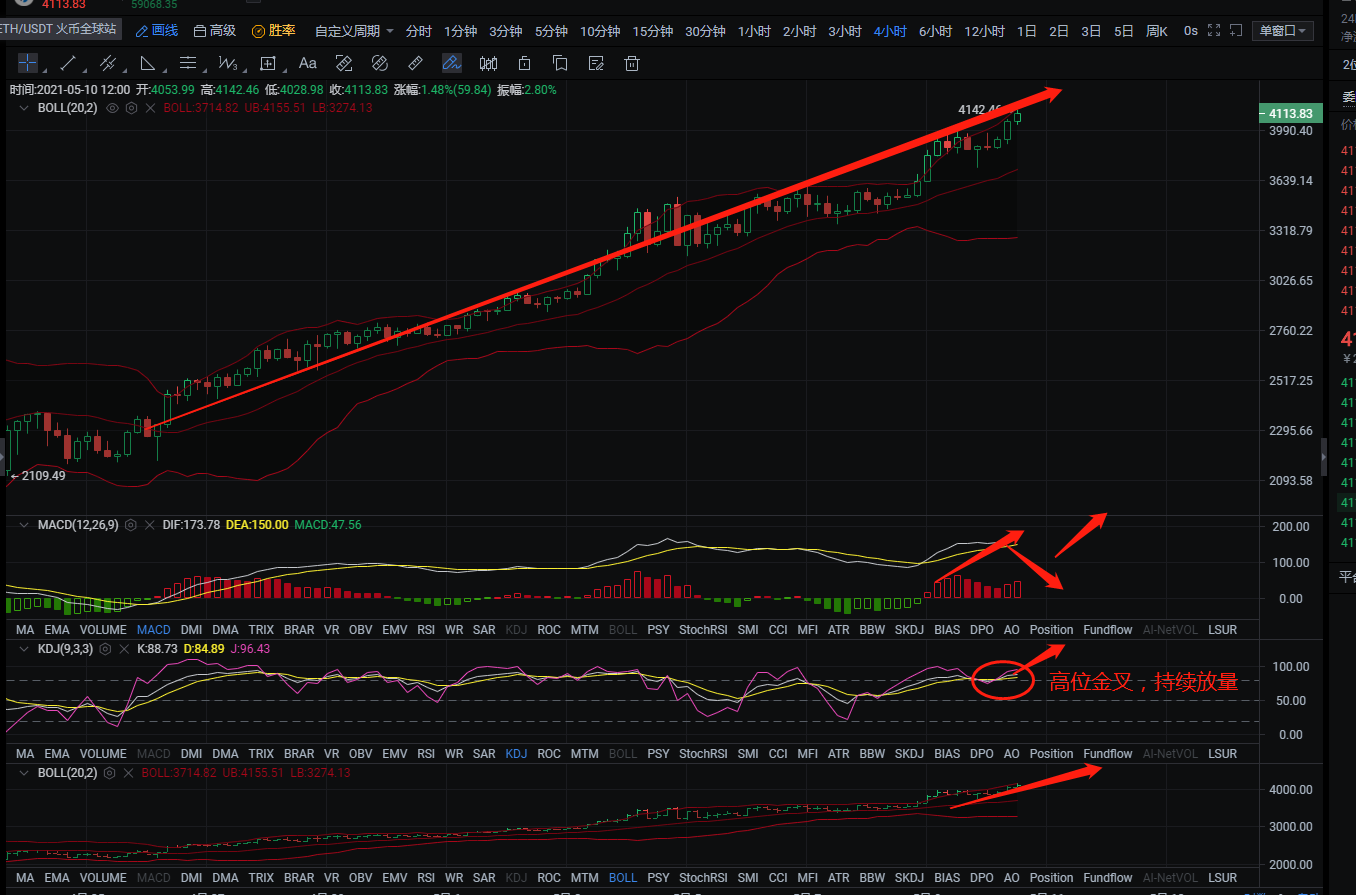Screen dimensions: 1356x895
Task: Toggle the highlighted brush drawing tool
Action: click(451, 63)
